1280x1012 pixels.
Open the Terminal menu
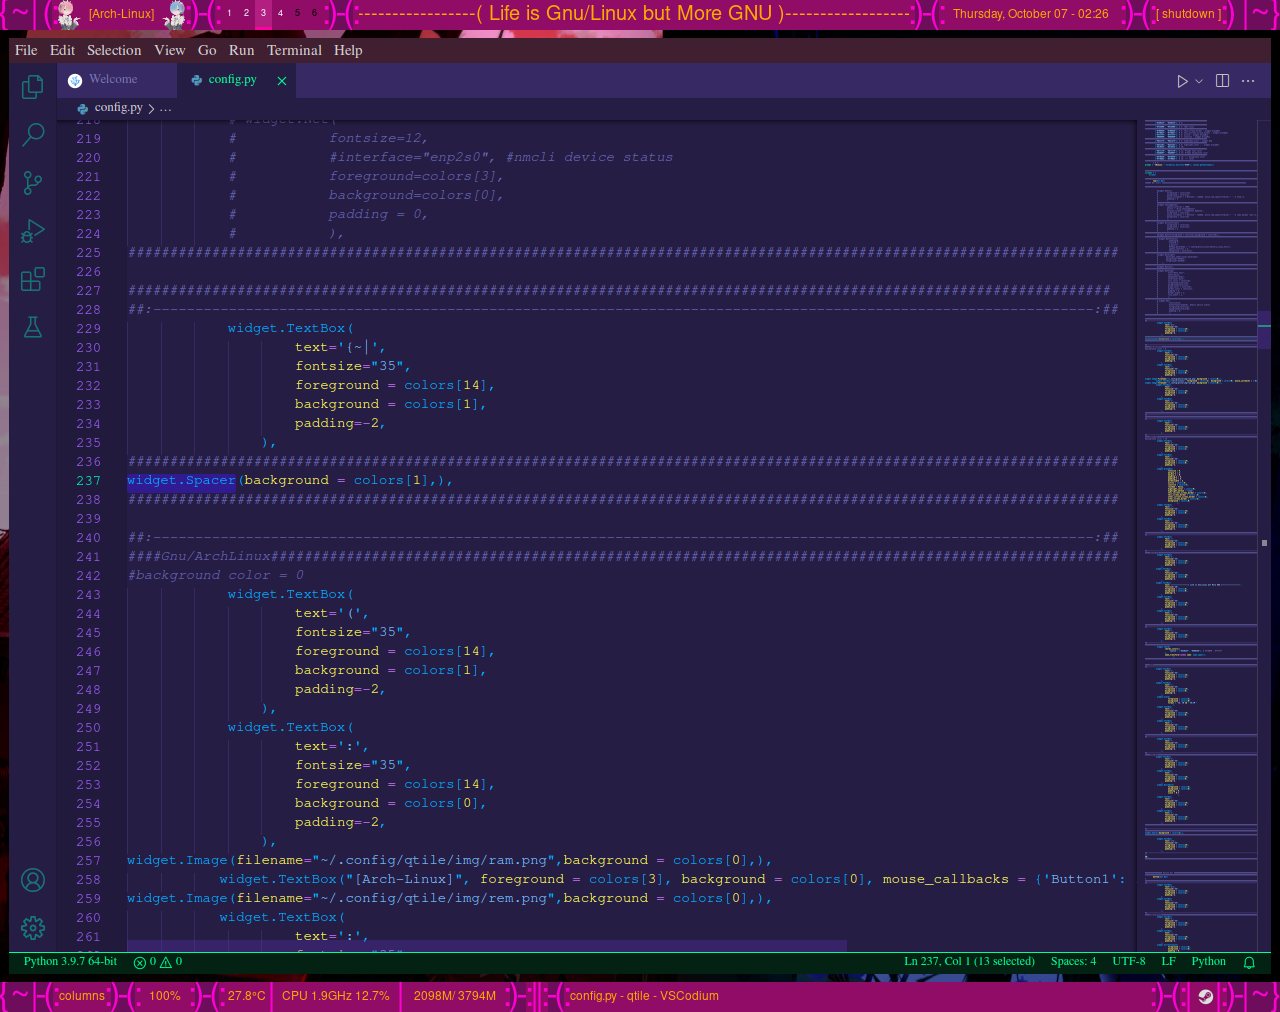click(293, 50)
